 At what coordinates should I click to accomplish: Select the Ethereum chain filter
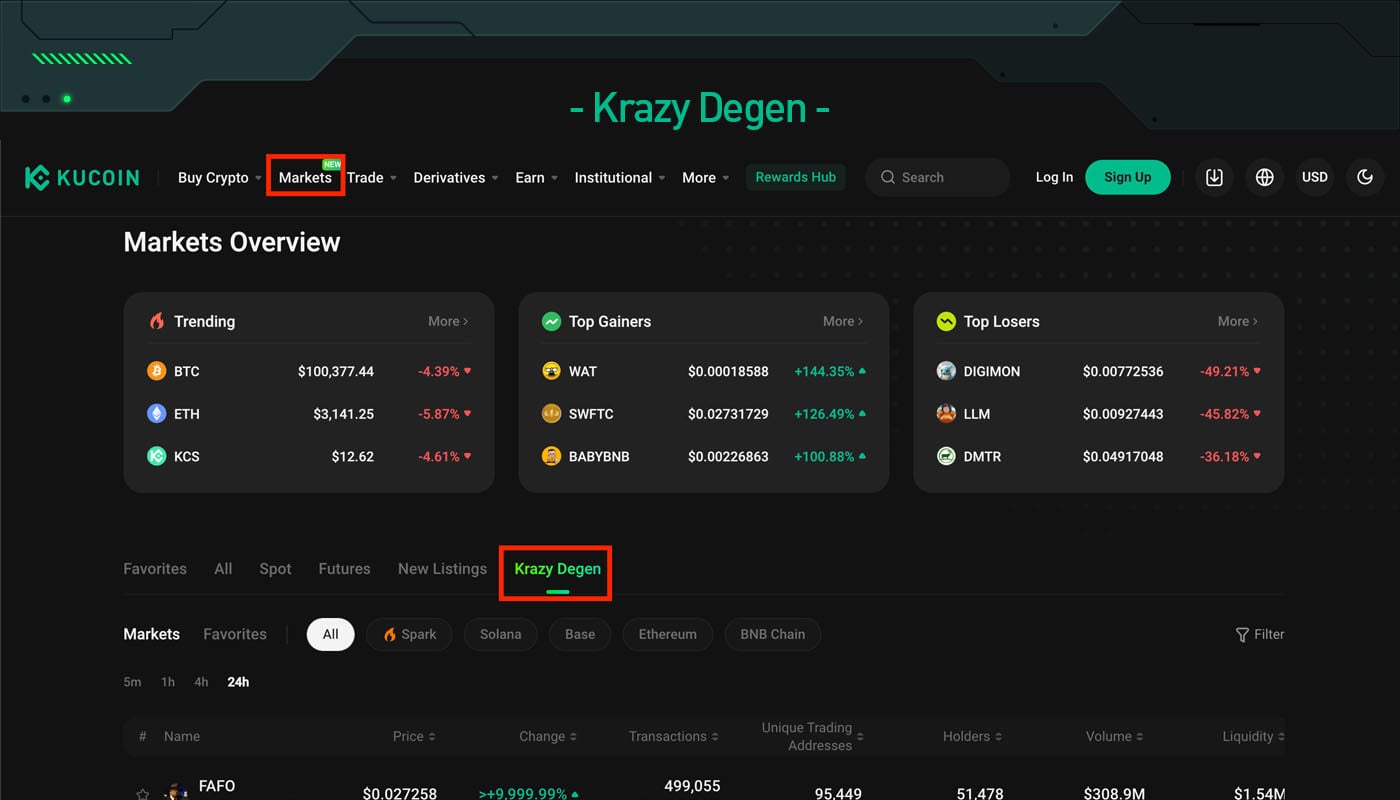[668, 634]
